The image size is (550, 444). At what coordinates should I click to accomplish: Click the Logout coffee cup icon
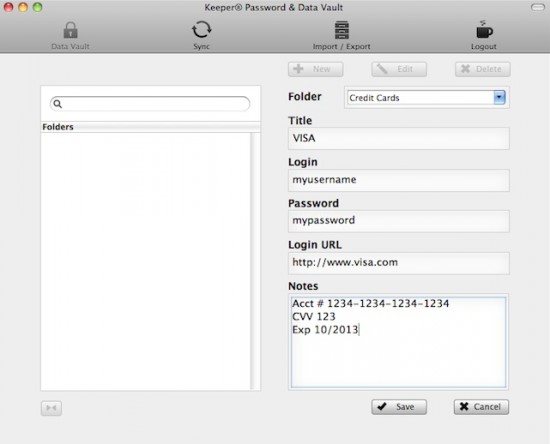click(484, 29)
